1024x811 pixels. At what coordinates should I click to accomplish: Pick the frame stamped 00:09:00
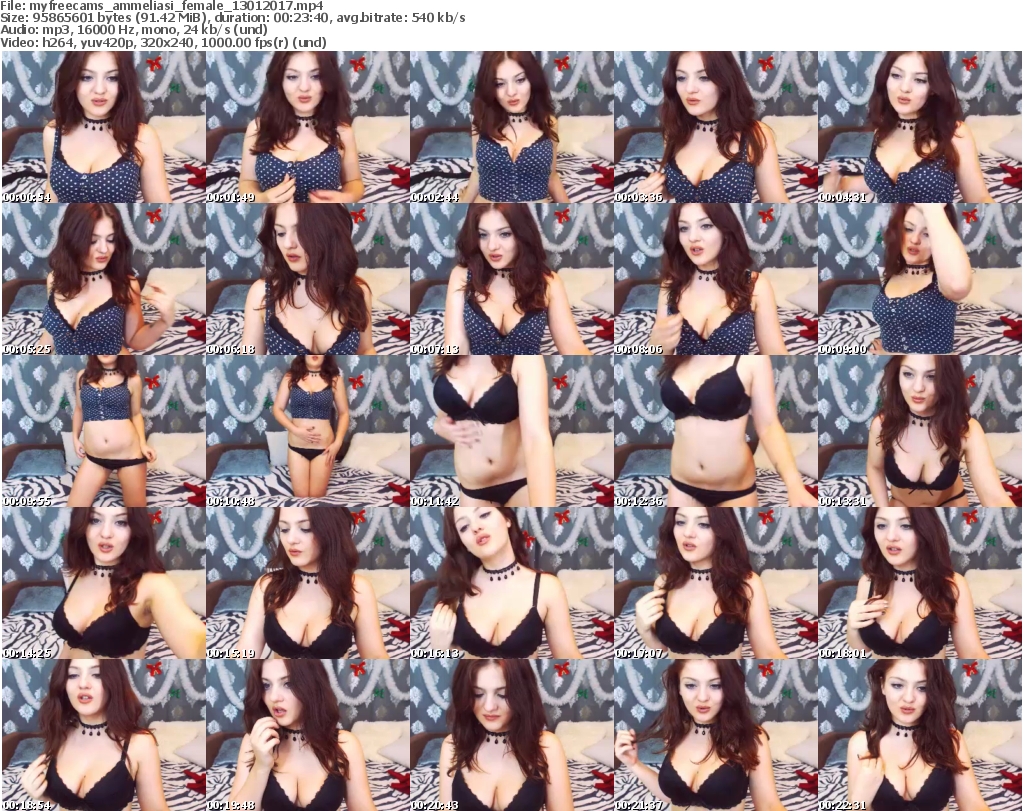click(x=919, y=279)
